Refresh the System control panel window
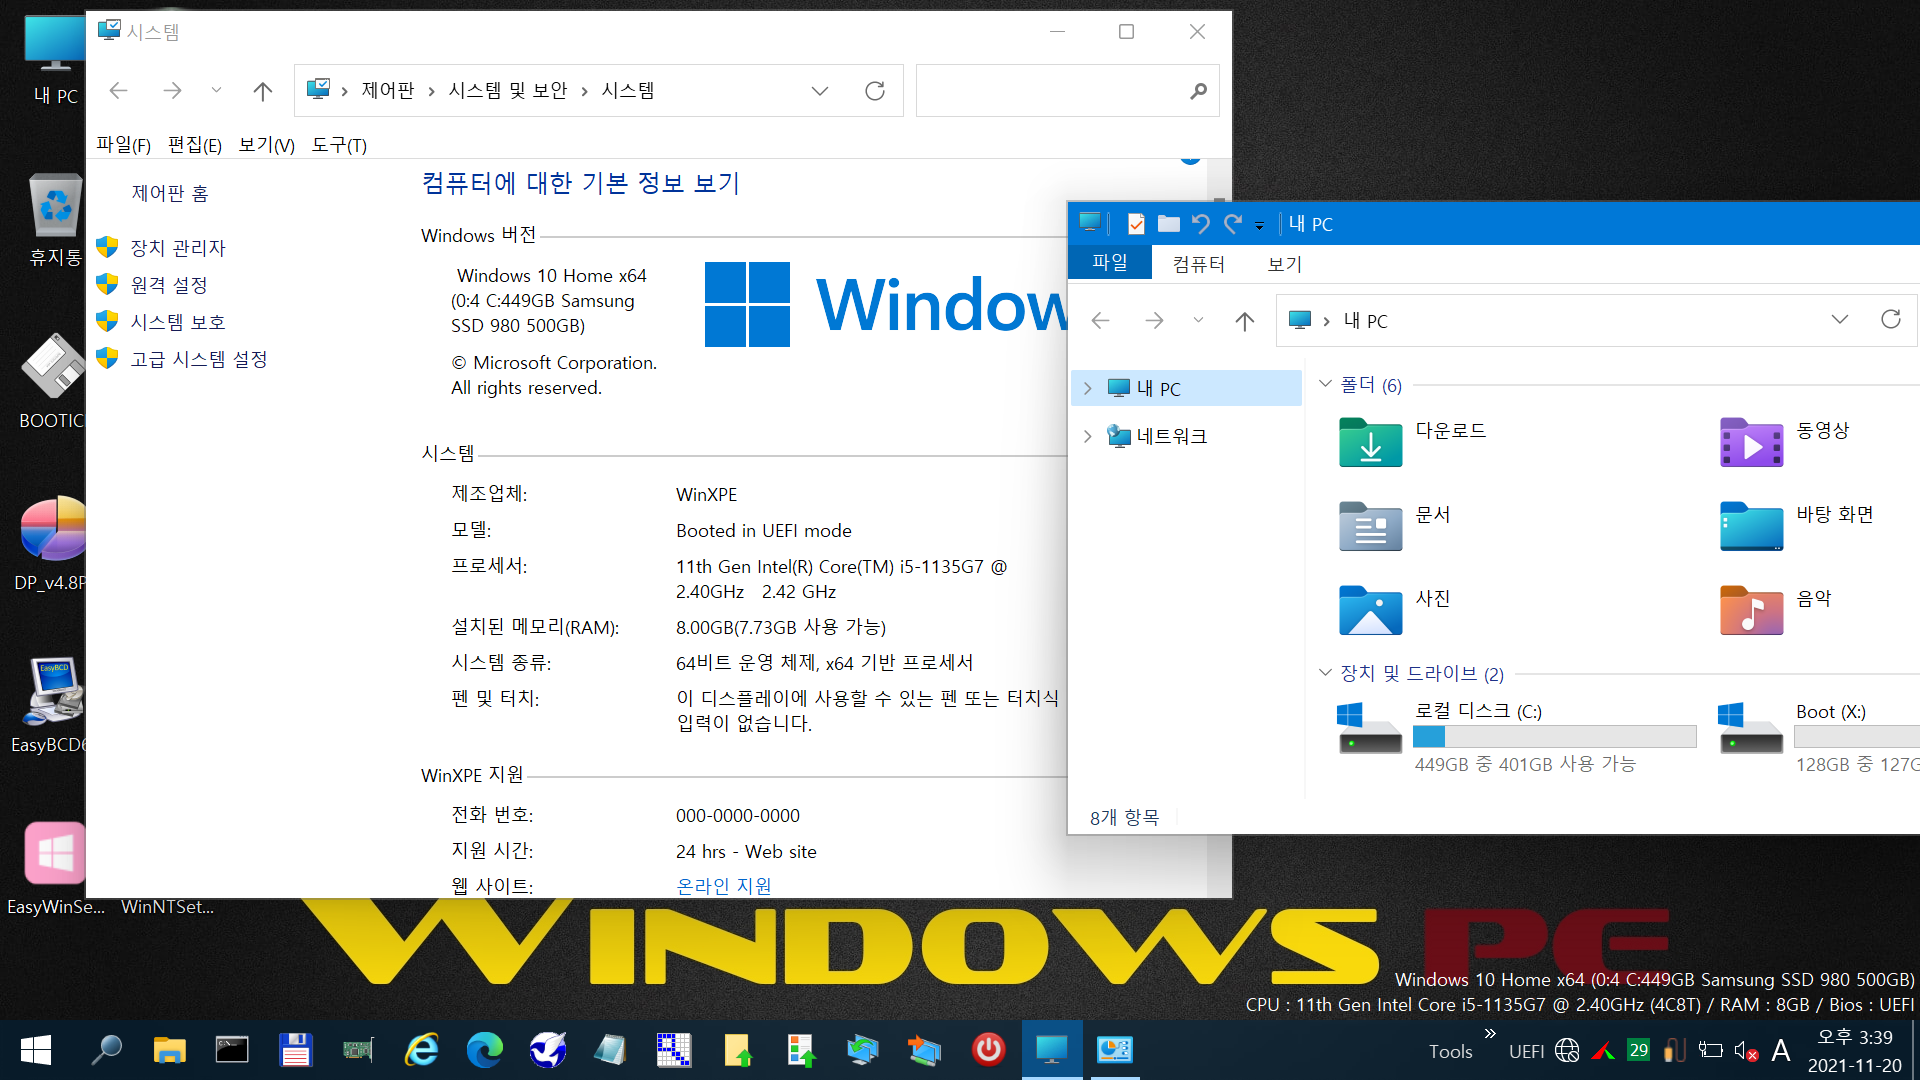The height and width of the screenshot is (1080, 1920). pos(875,91)
